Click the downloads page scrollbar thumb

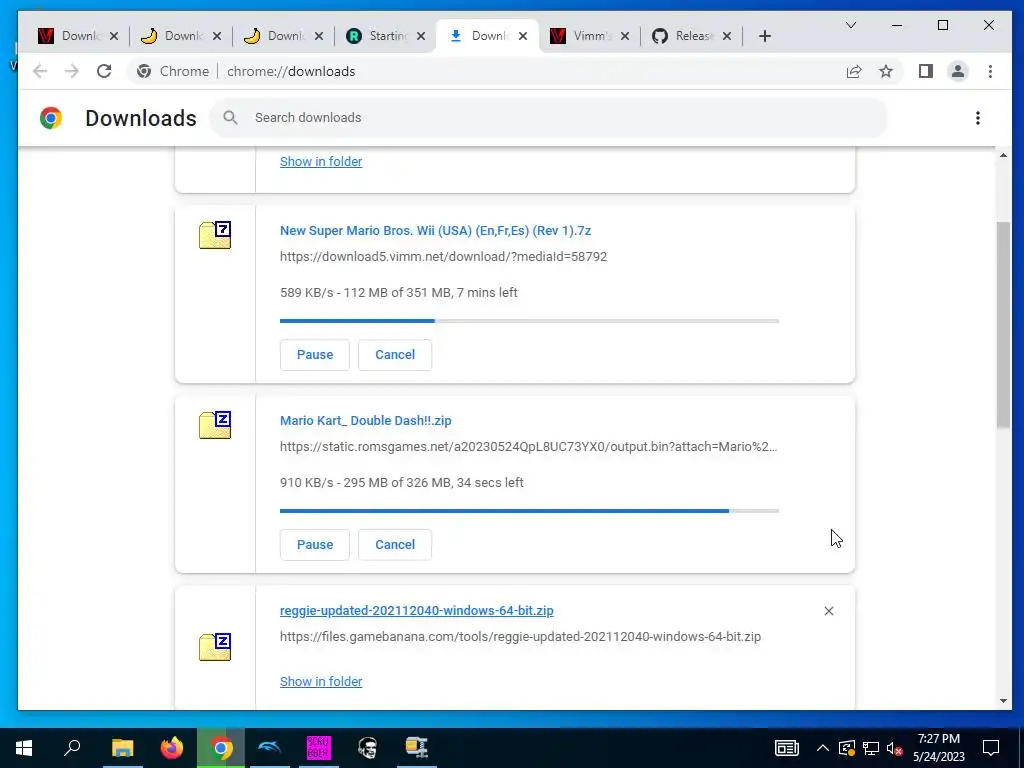[x=1003, y=325]
